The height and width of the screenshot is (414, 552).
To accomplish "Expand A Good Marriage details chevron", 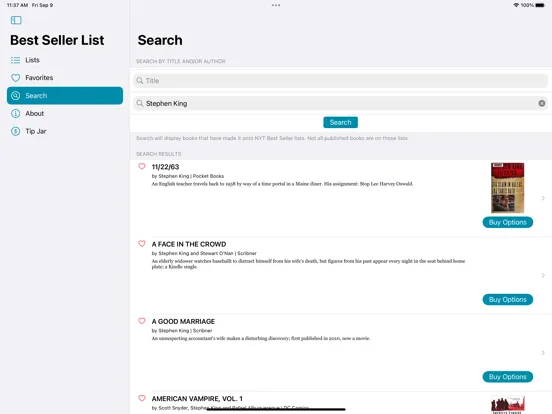I will pyautogui.click(x=543, y=353).
